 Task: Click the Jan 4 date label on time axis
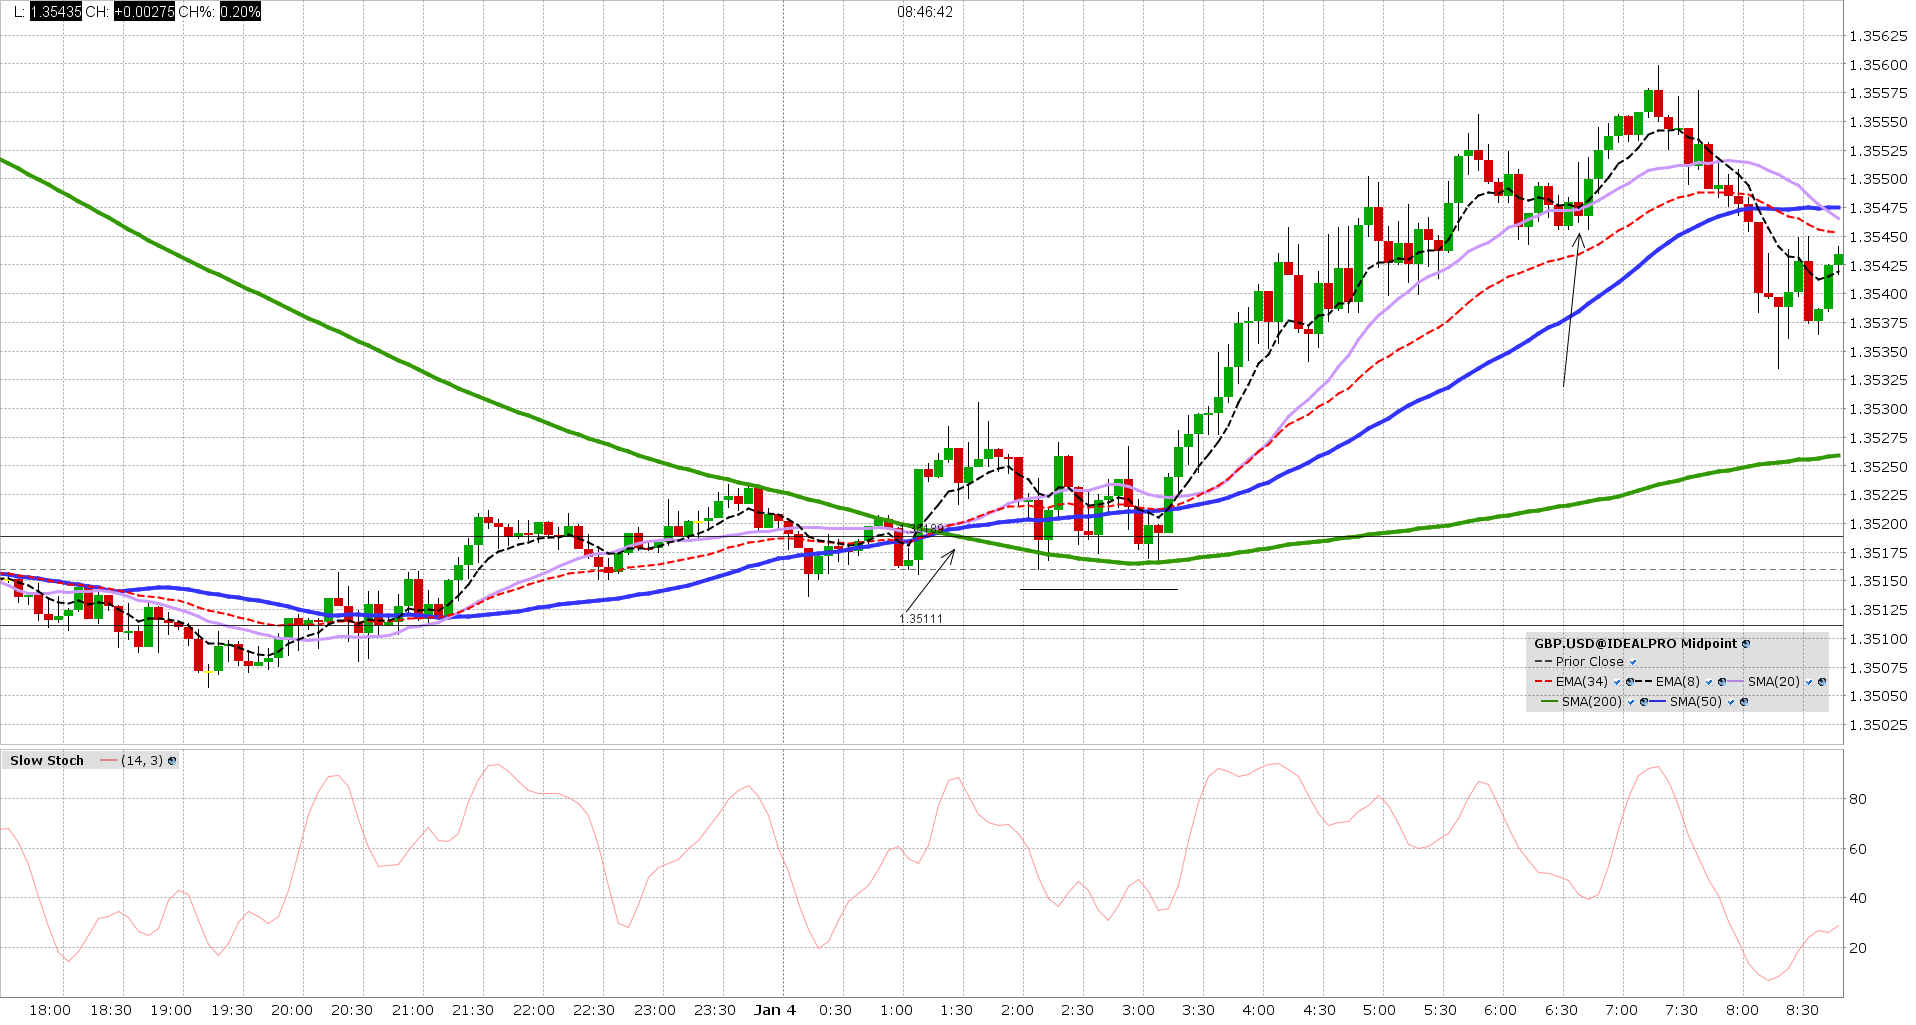pos(775,1010)
